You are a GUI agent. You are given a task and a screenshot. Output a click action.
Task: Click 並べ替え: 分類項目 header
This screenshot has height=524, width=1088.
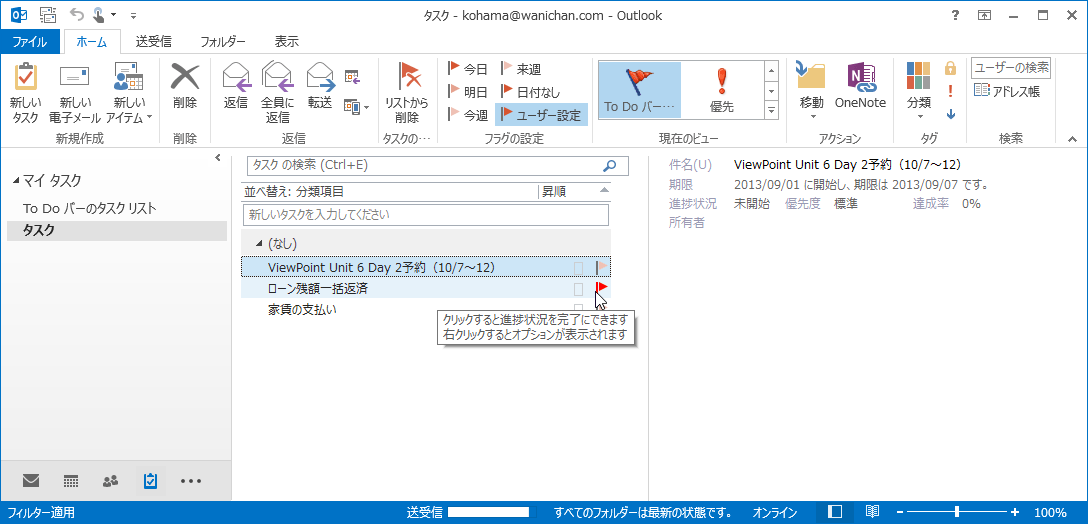[x=294, y=192]
